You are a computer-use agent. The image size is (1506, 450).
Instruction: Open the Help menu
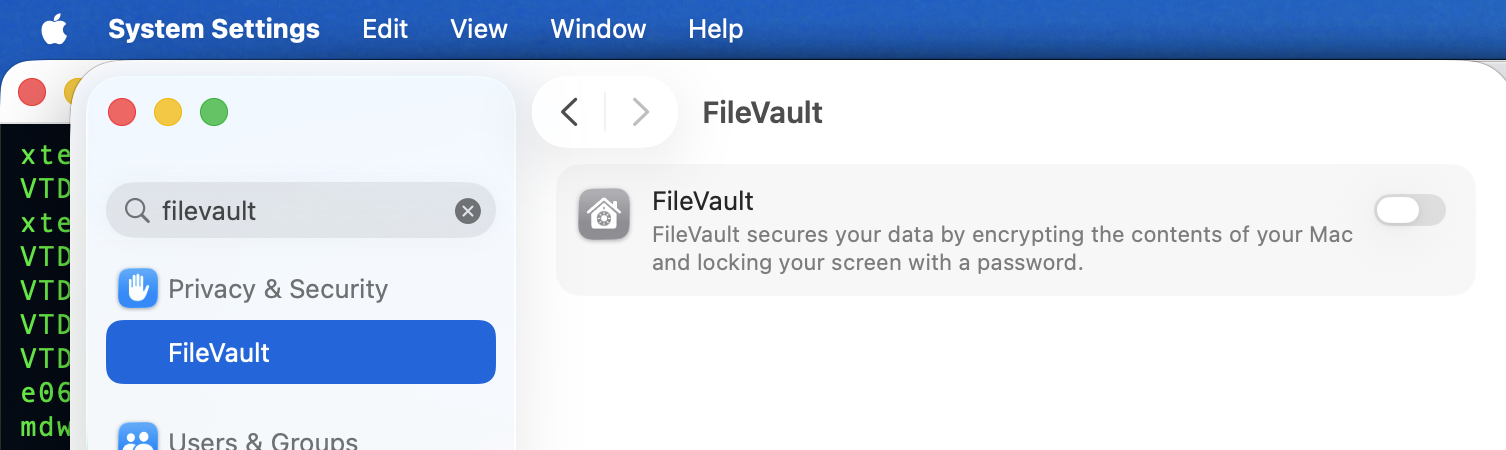tap(716, 29)
